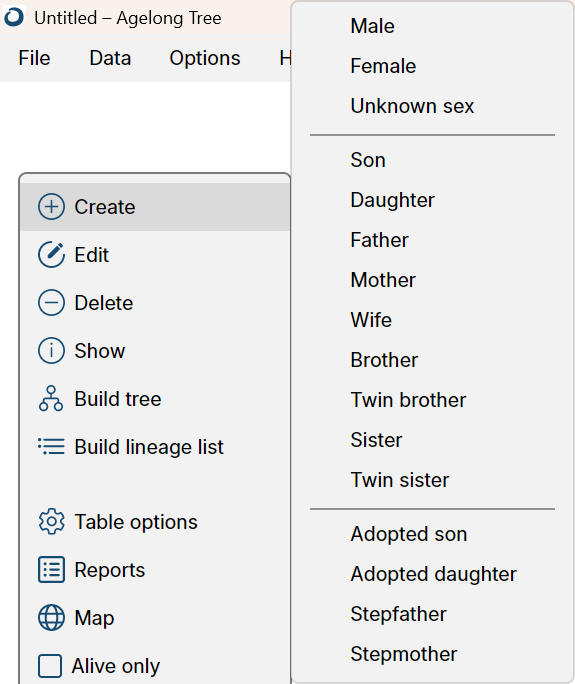This screenshot has width=575, height=684.
Task: Select Unknown sex in the submenu
Action: (x=412, y=106)
